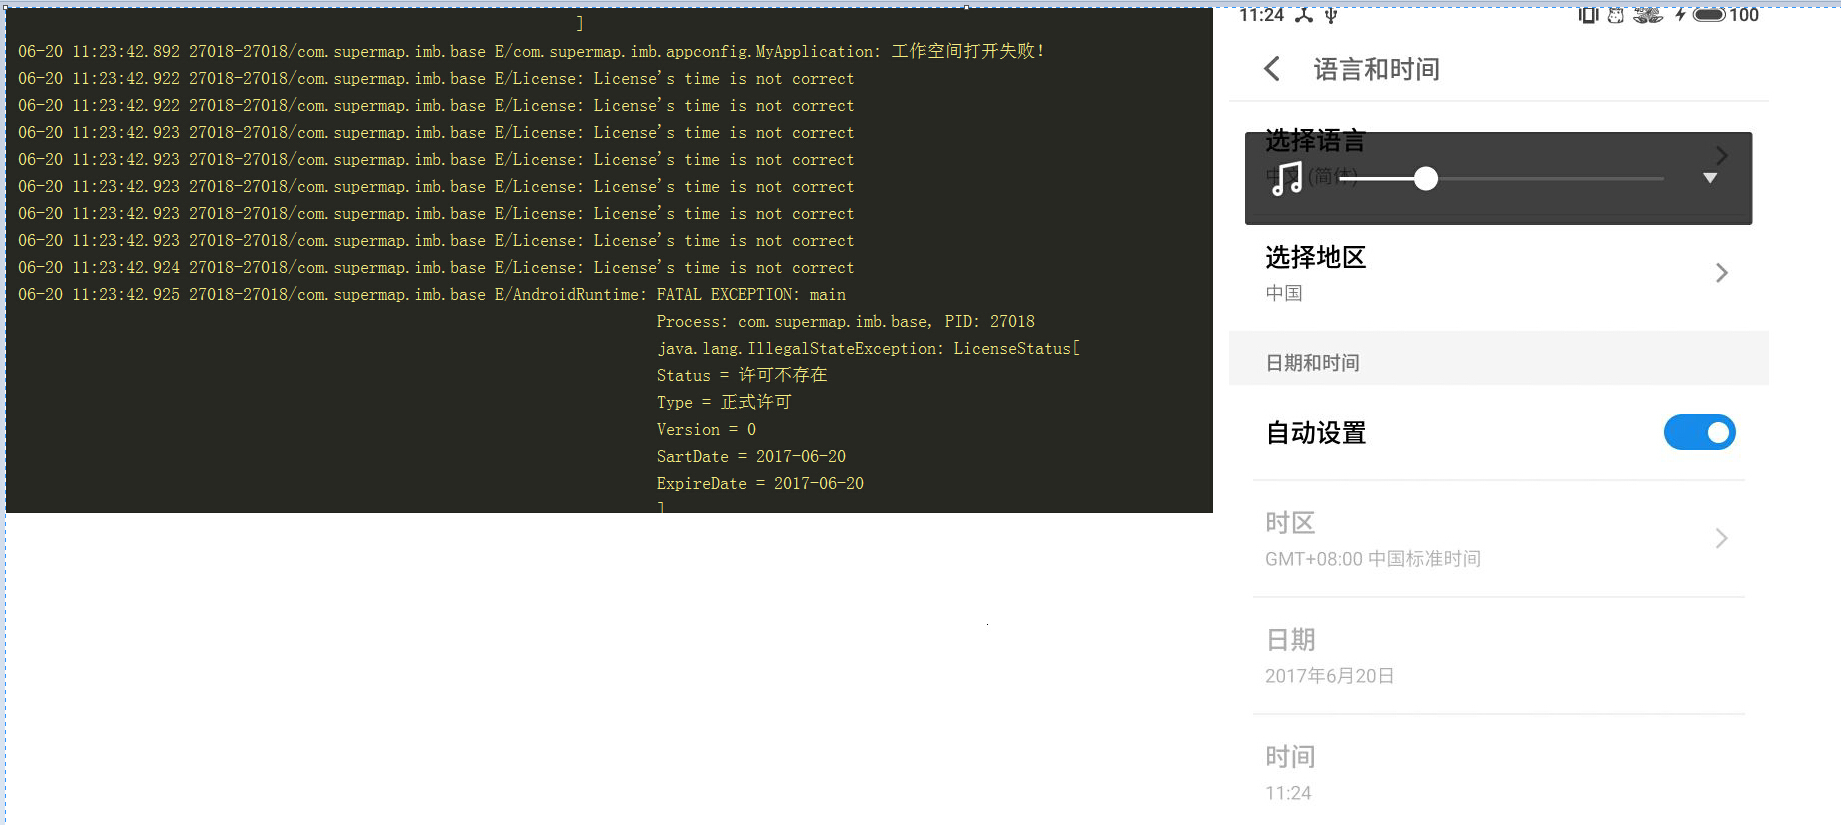Open the 选择地区 setting
This screenshot has width=1841, height=825.
click(1498, 273)
